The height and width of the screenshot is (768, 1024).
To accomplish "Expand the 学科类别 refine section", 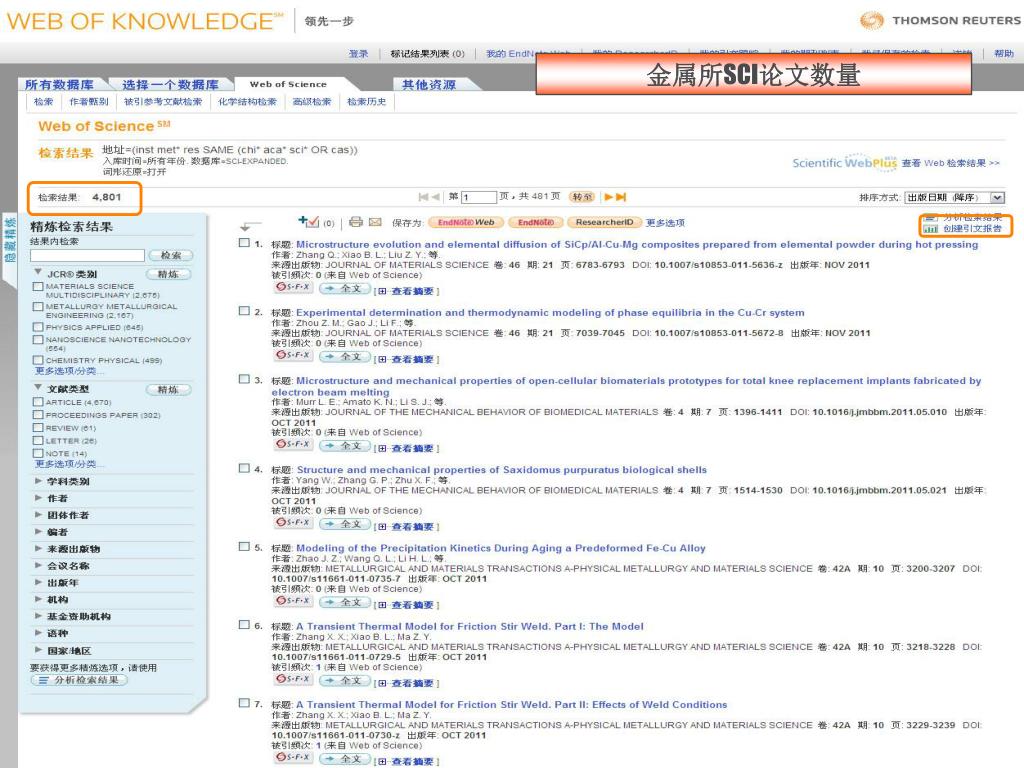I will (38, 481).
